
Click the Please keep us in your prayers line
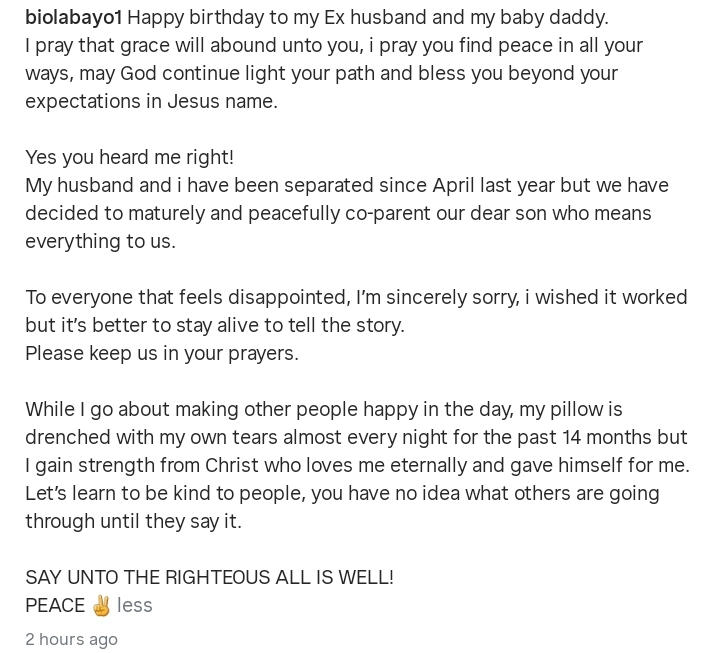[x=162, y=353]
